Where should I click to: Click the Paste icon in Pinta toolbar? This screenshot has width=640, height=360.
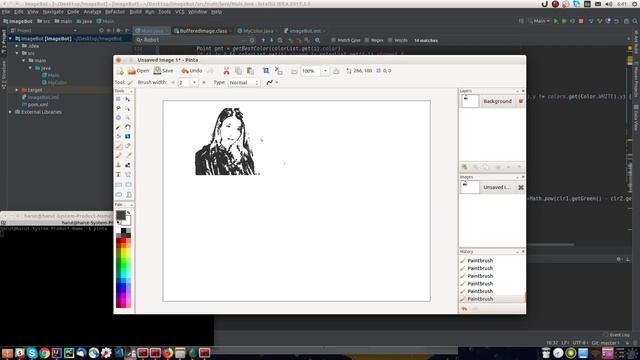coord(250,71)
